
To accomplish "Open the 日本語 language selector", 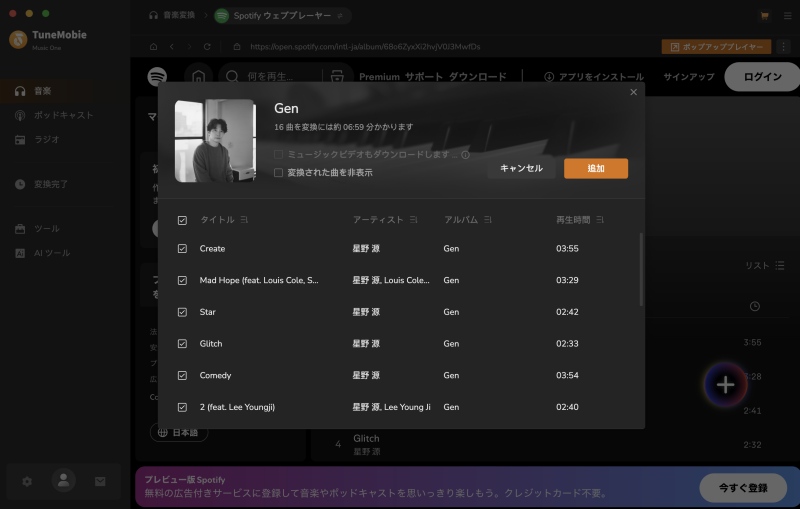I will click(x=179, y=432).
